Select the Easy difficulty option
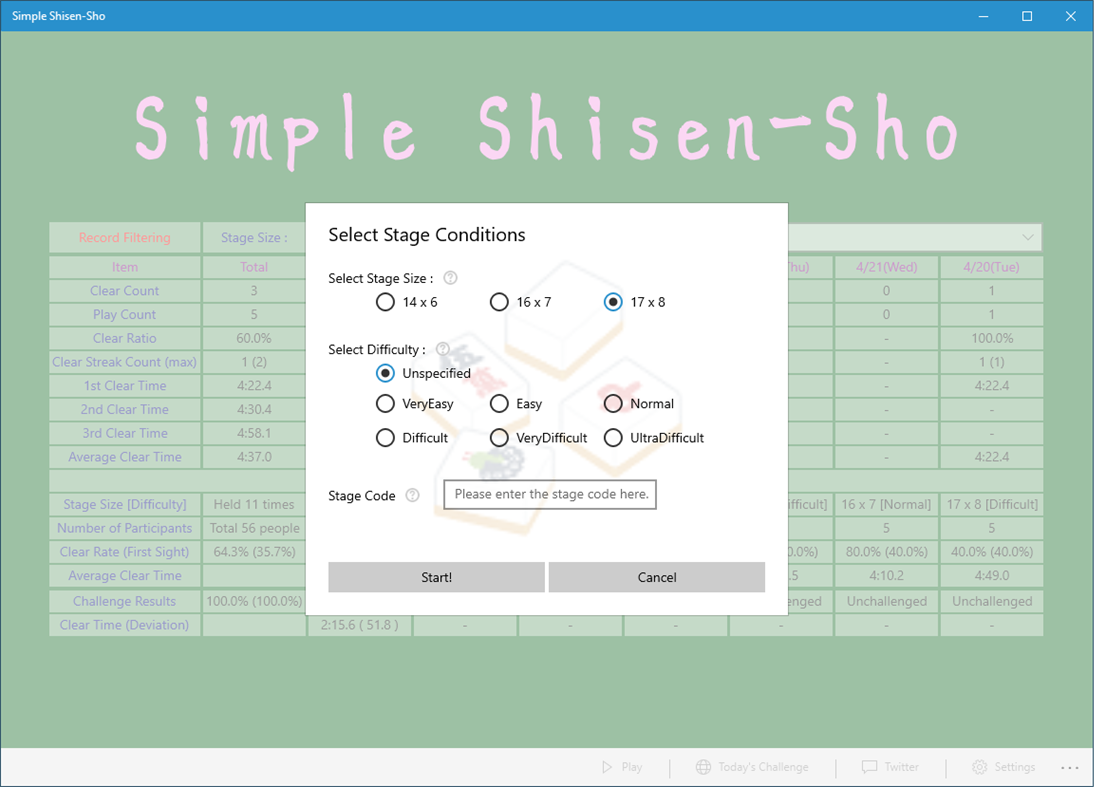The image size is (1094, 787). pos(499,403)
